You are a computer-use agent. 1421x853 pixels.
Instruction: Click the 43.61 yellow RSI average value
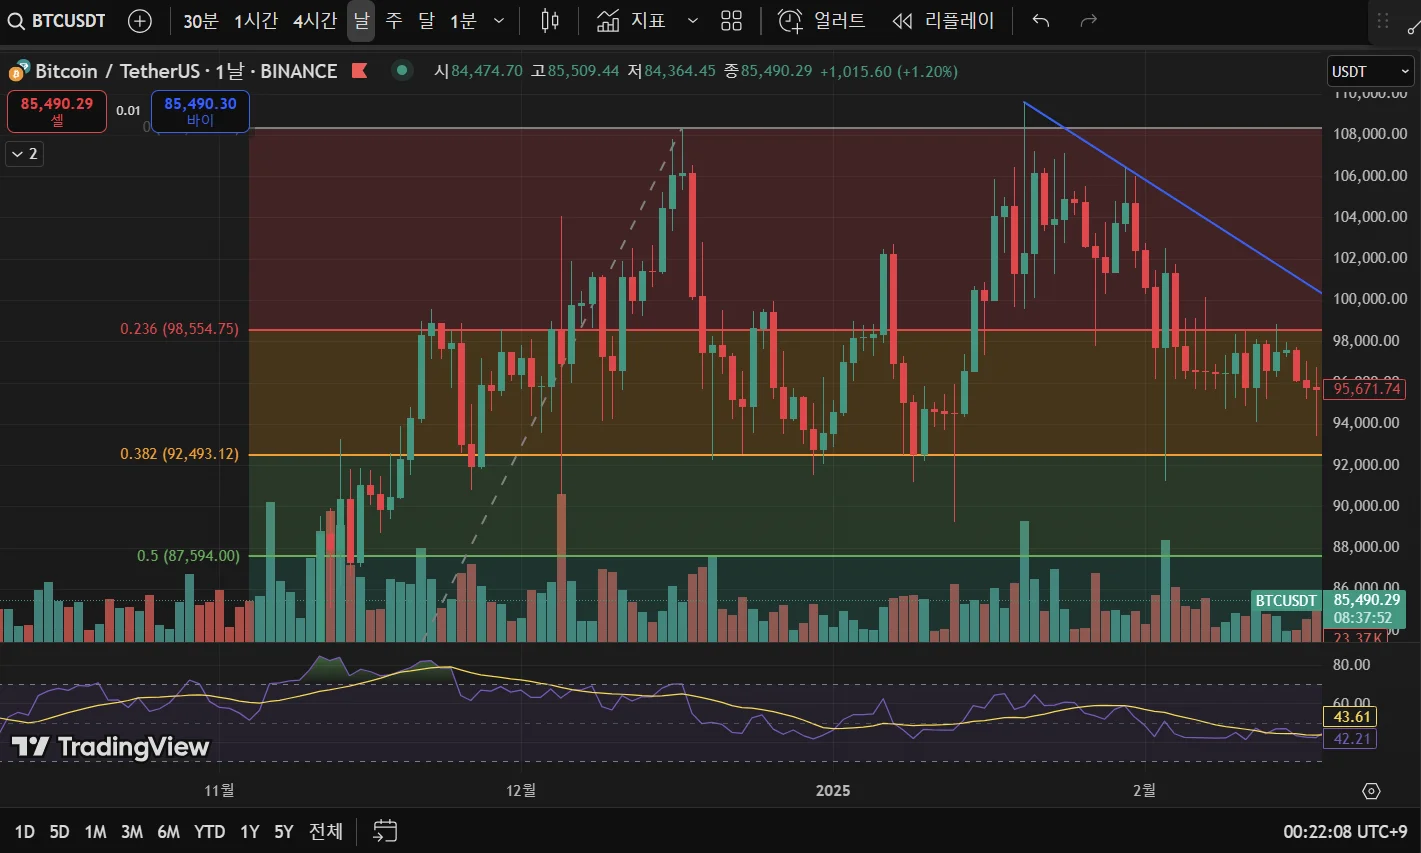pos(1351,717)
